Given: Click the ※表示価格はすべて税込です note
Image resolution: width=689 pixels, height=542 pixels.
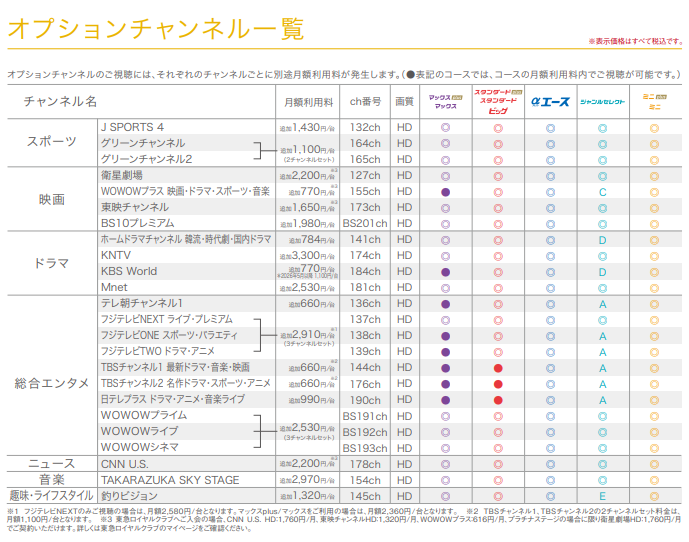Looking at the screenshot, I should tap(635, 41).
